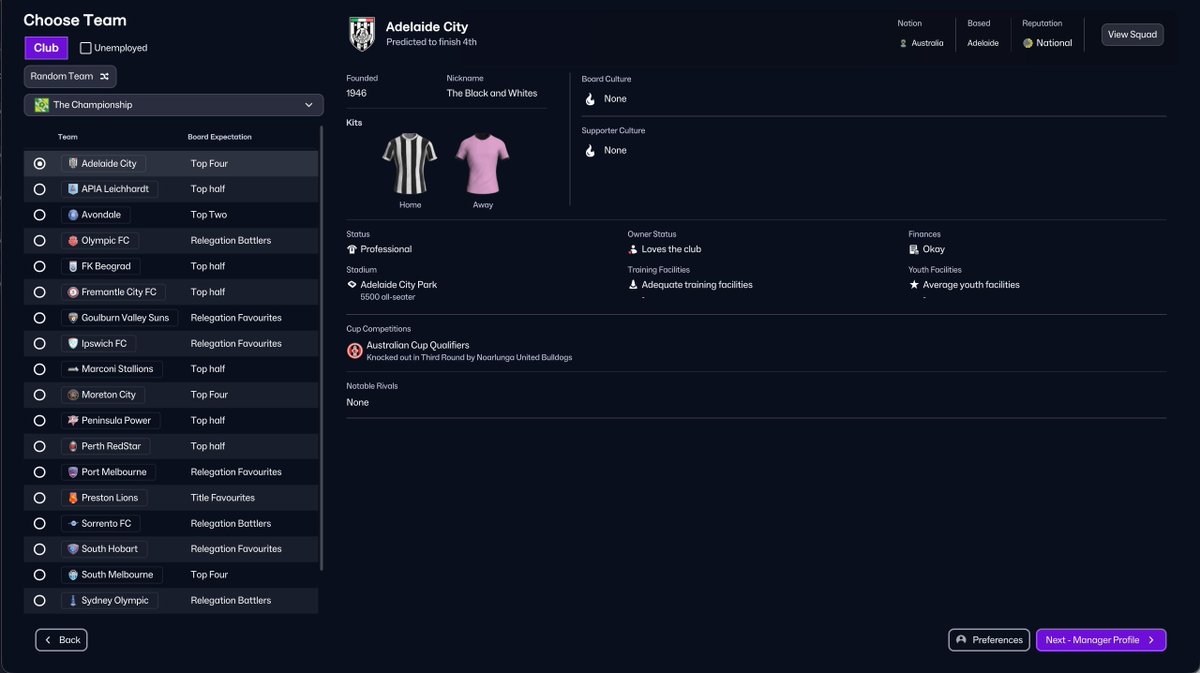Click the Supporter Culture flame icon
This screenshot has width=1200, height=673.
[590, 150]
